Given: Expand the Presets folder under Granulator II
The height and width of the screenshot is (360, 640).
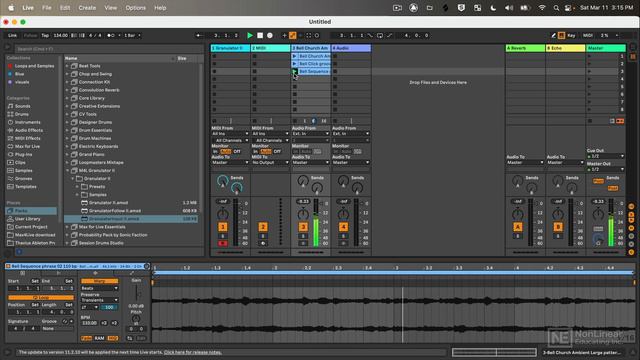Looking at the screenshot, I should click(77, 187).
